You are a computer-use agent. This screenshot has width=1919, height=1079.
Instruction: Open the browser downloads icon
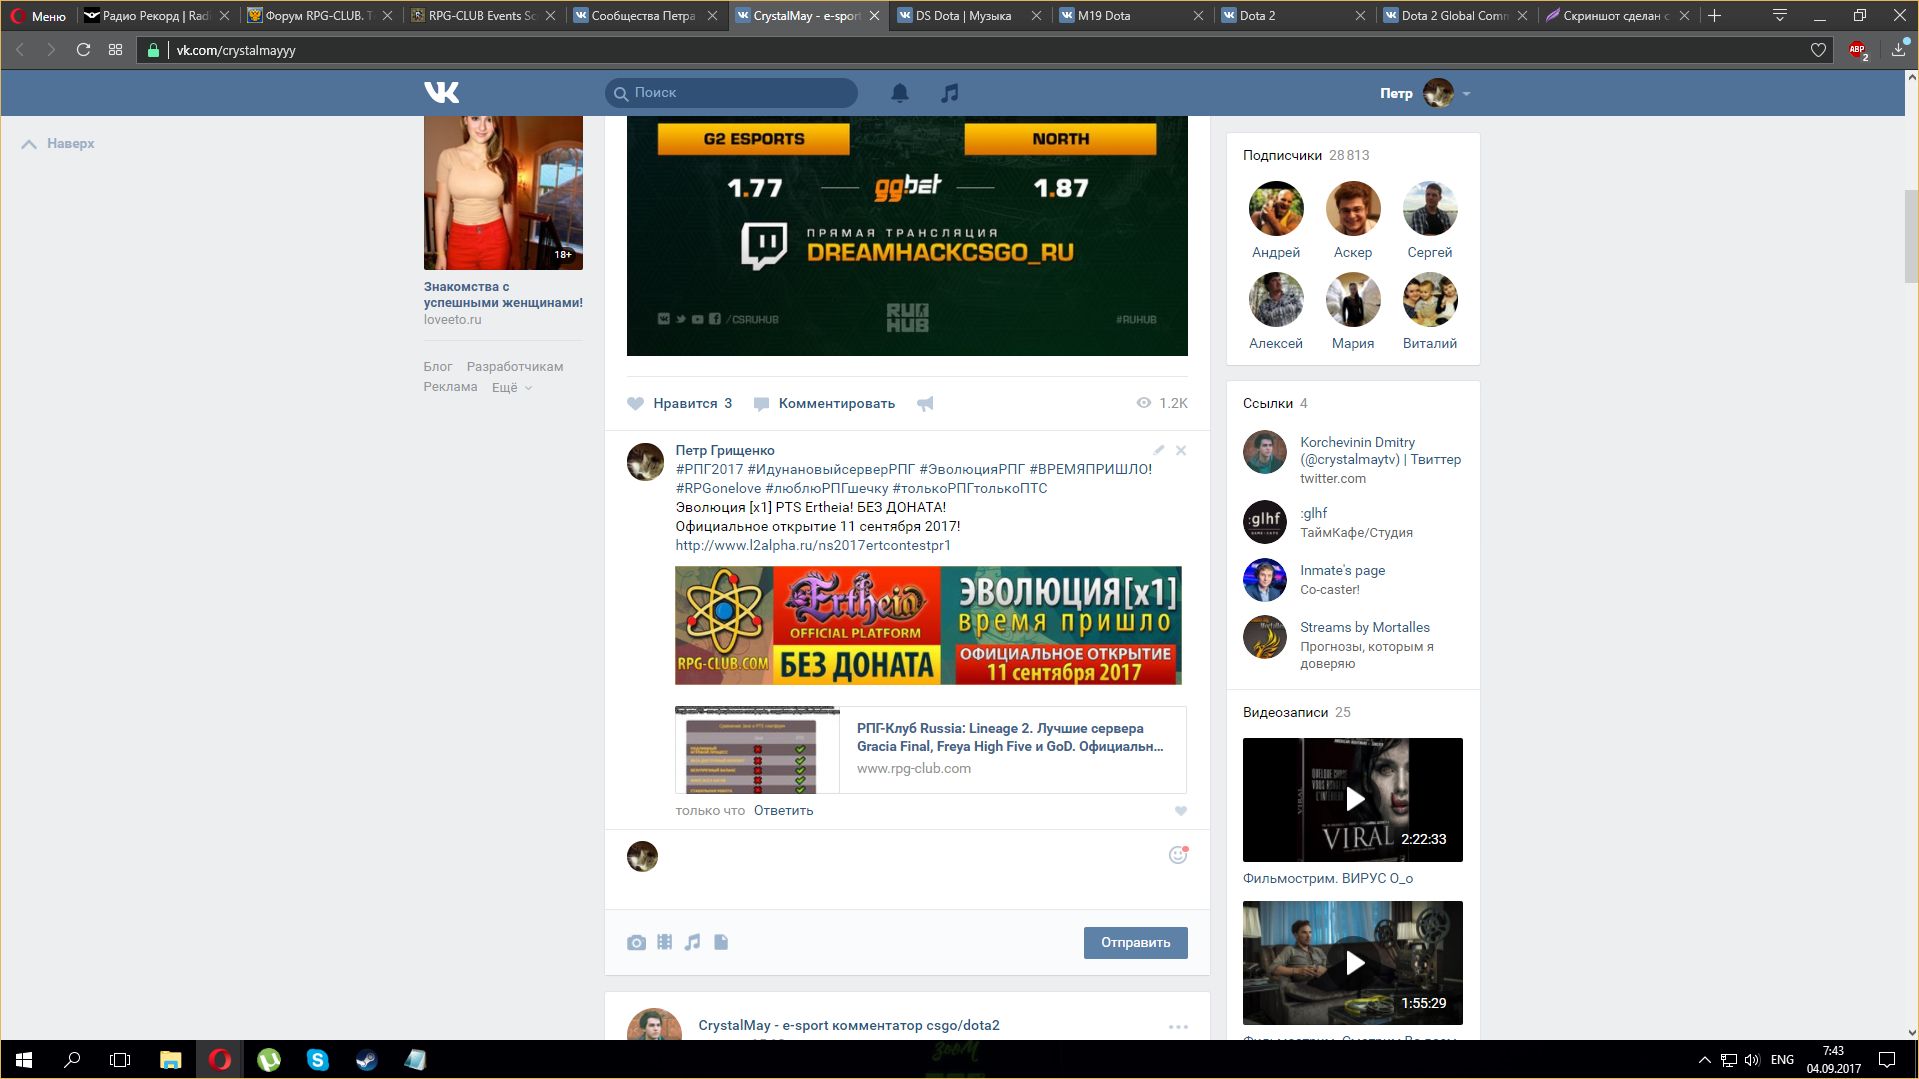1899,49
